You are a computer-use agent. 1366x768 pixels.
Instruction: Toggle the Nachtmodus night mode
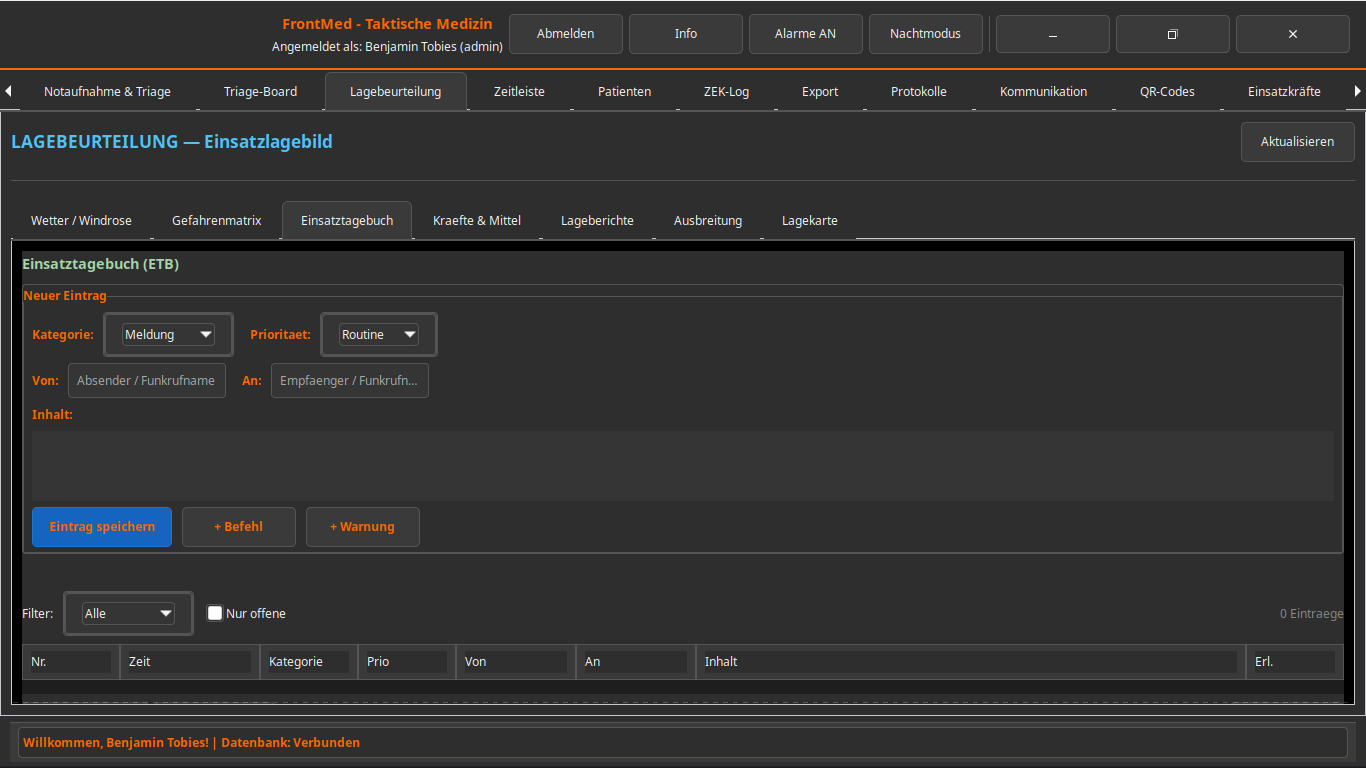[925, 34]
